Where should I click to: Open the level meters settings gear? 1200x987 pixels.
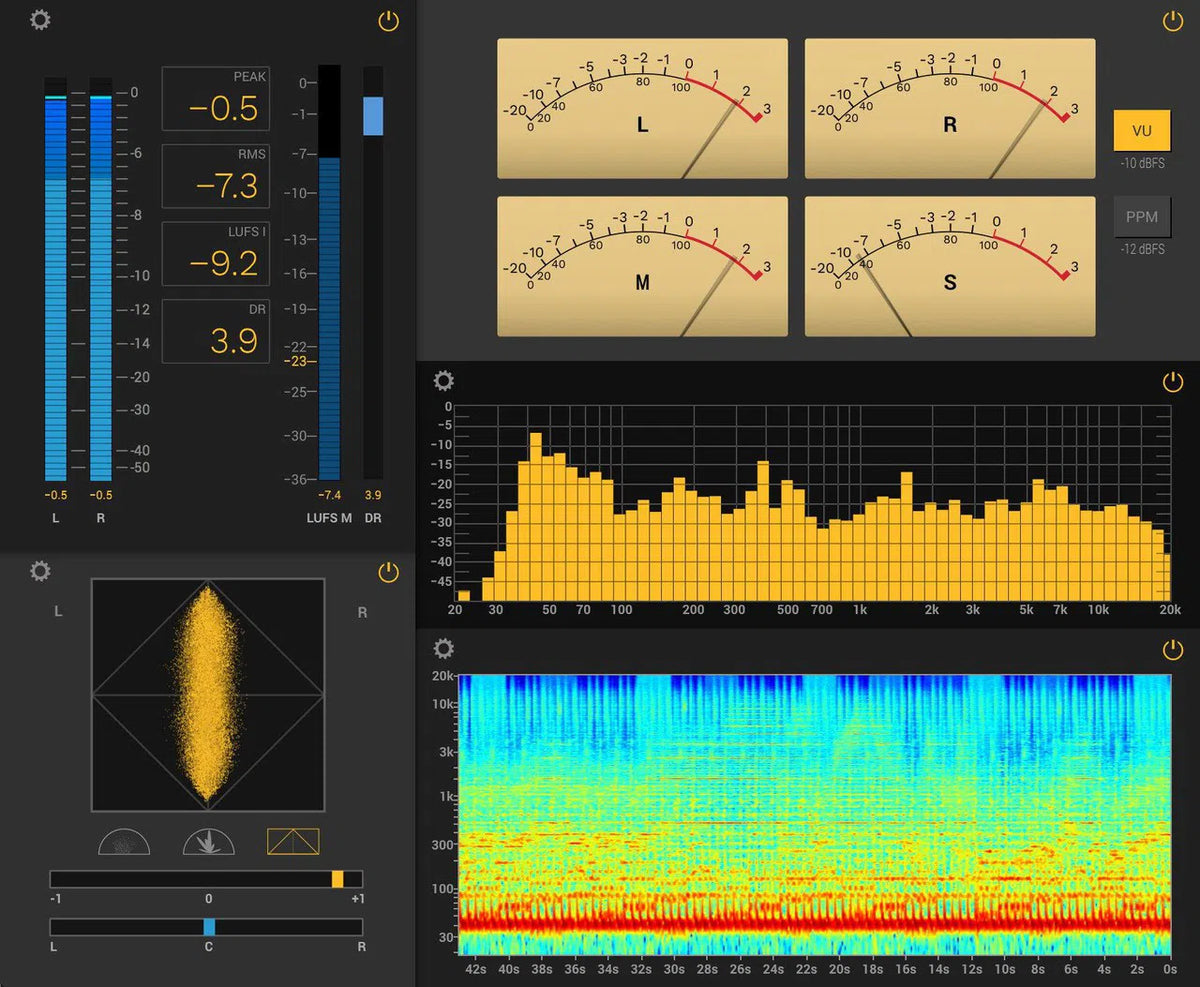[x=40, y=19]
